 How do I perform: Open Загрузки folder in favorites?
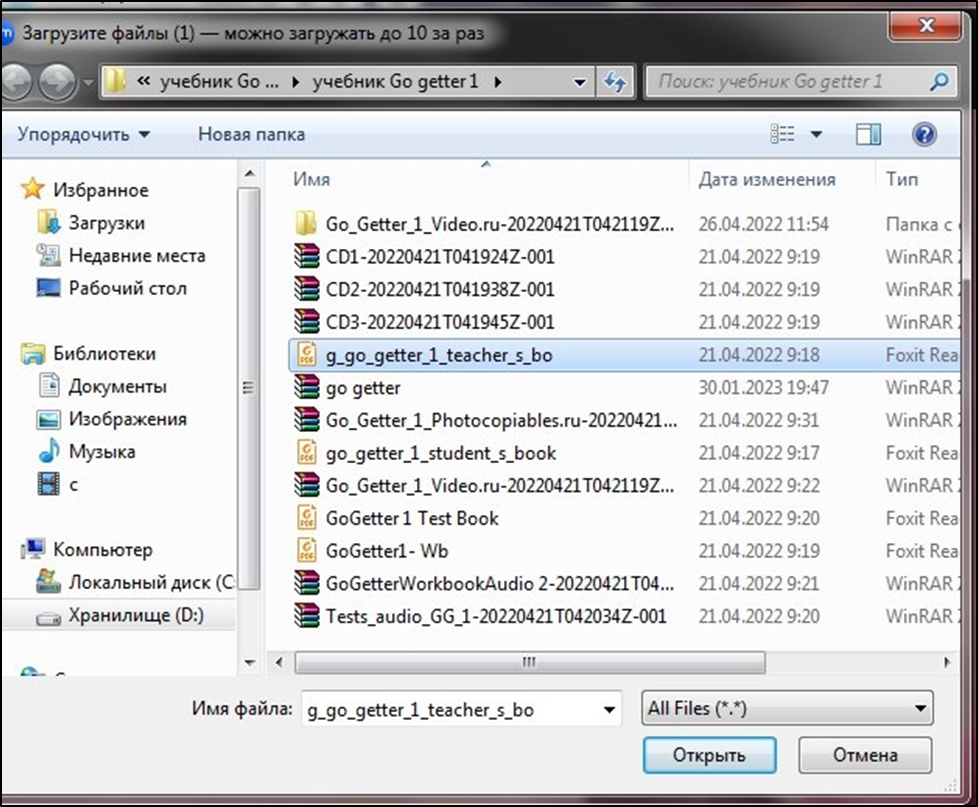tap(92, 223)
